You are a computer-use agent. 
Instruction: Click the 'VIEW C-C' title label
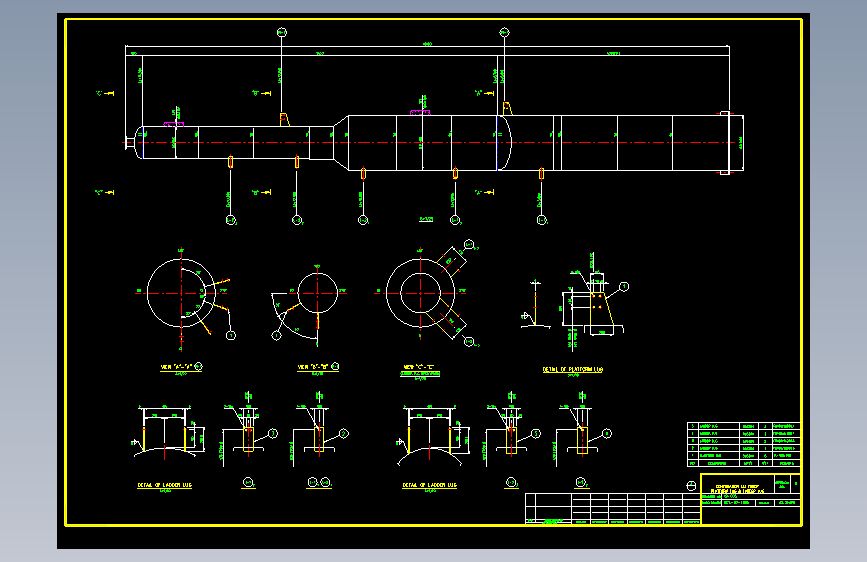pyautogui.click(x=420, y=367)
